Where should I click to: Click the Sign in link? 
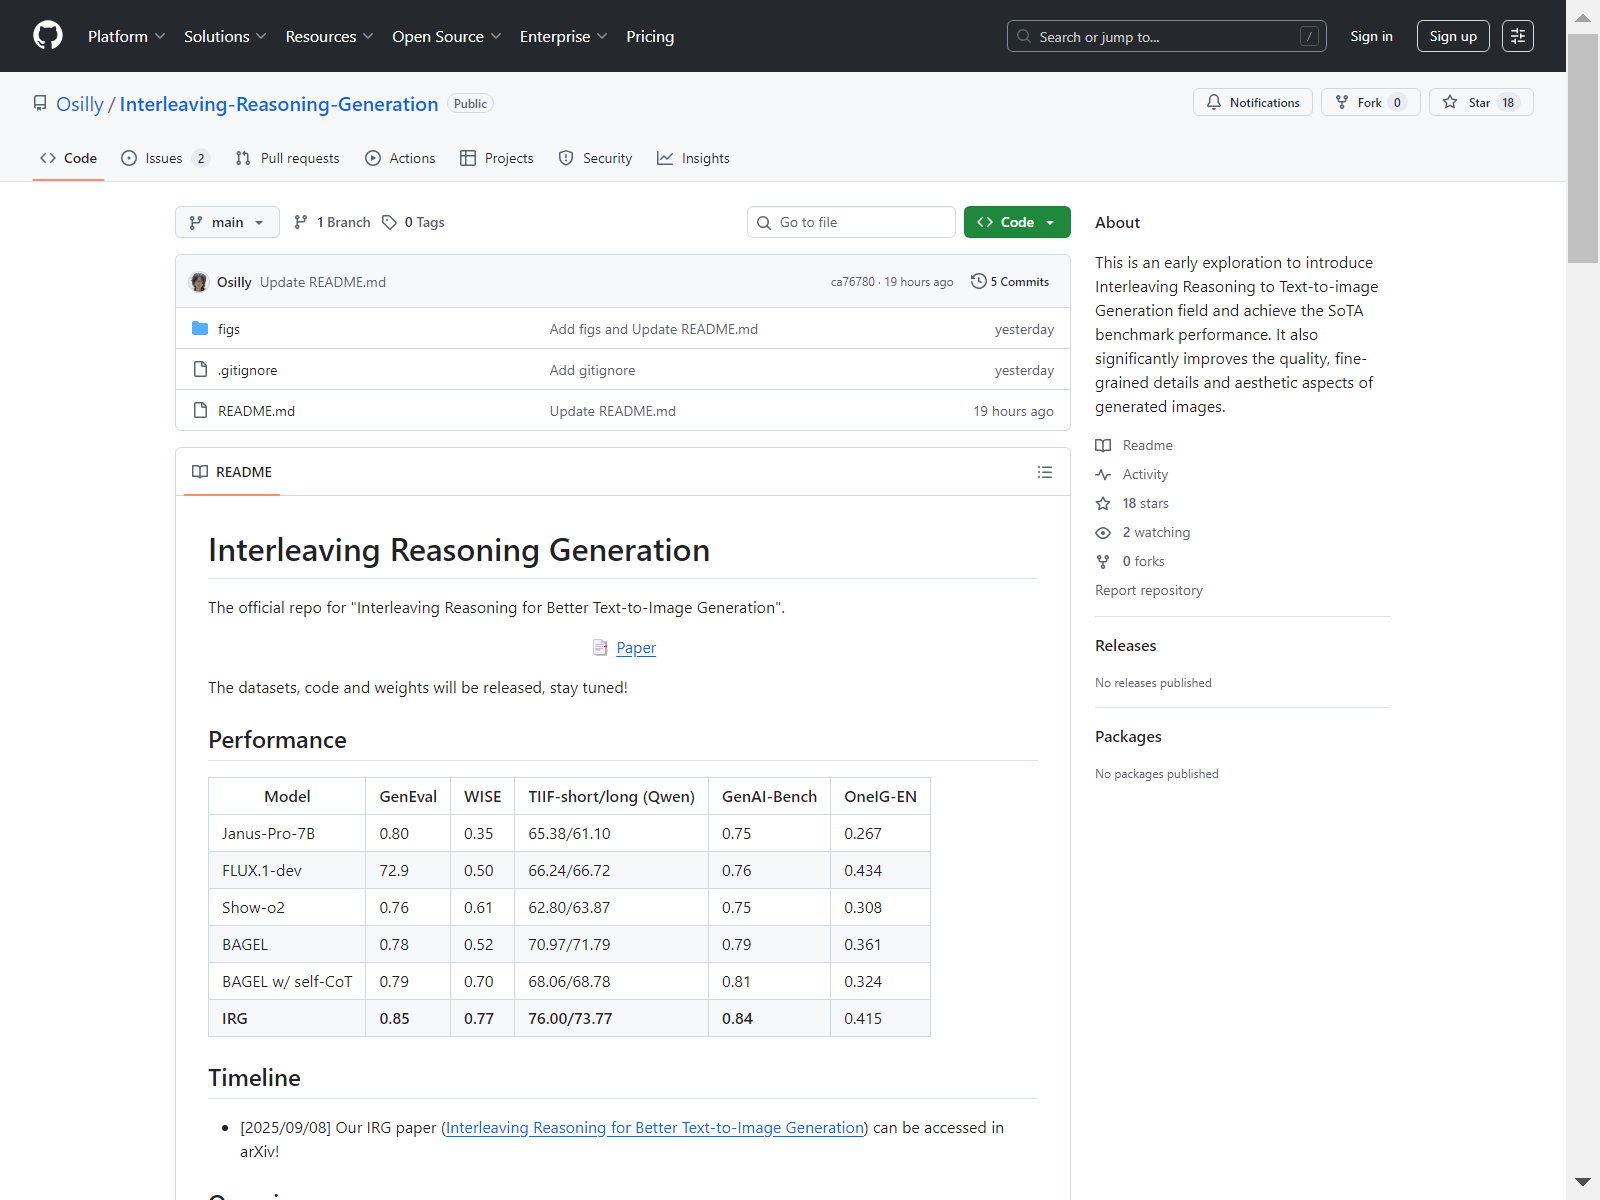(1371, 36)
